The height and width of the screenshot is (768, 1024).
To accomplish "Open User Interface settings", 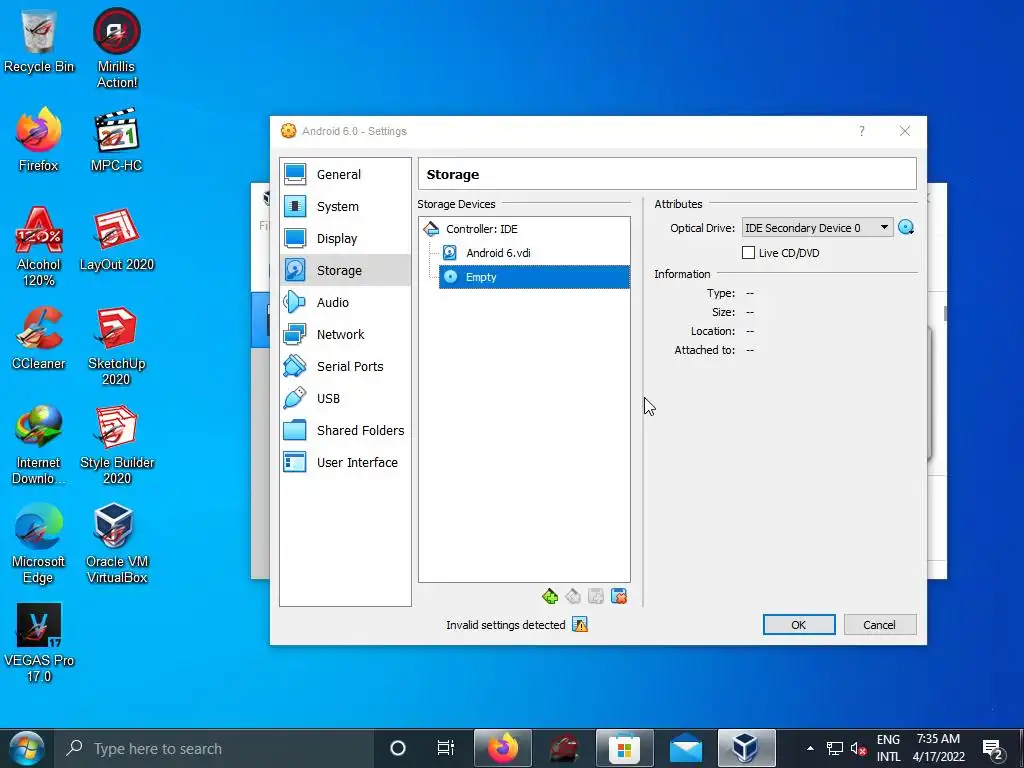I will tap(345, 462).
